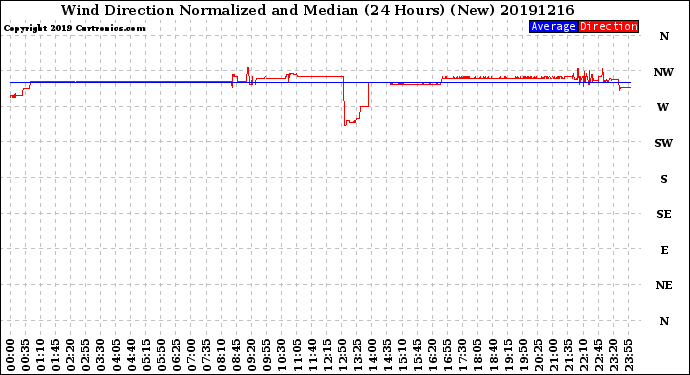The image size is (690, 375).
Task: Click the "20:25" time axis label
Action: pos(538,355)
